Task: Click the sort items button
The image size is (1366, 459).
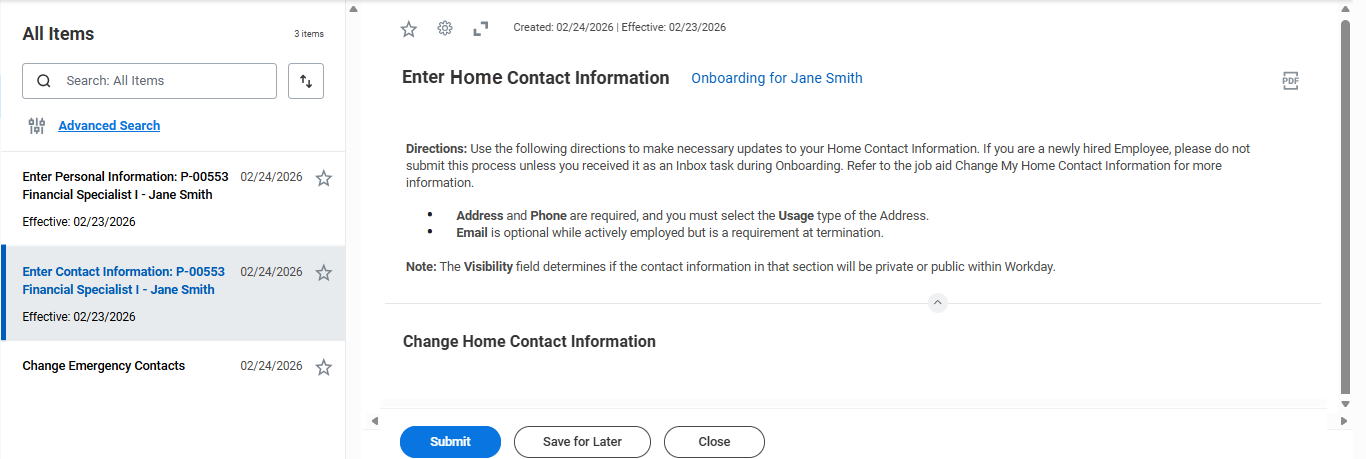Action: tap(306, 81)
